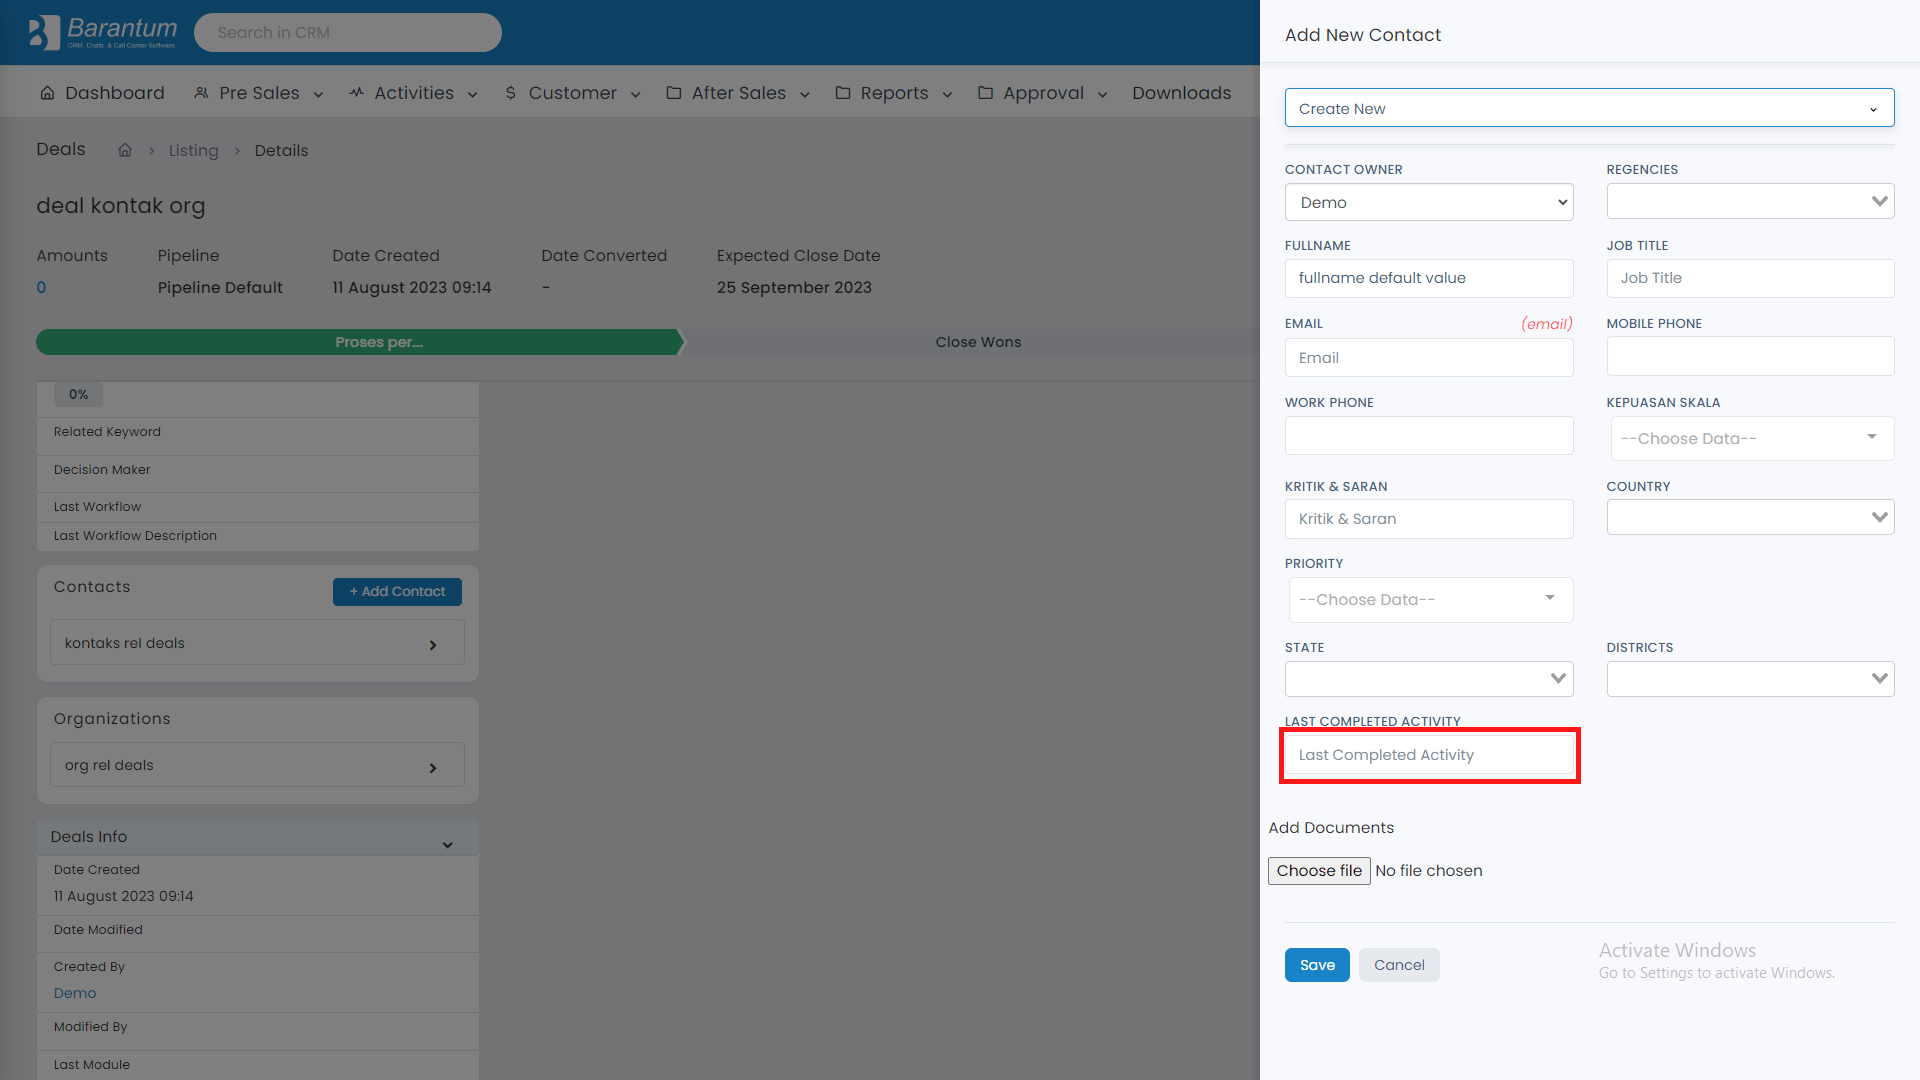Open the After Sales menu
This screenshot has height=1080, width=1920.
(738, 93)
